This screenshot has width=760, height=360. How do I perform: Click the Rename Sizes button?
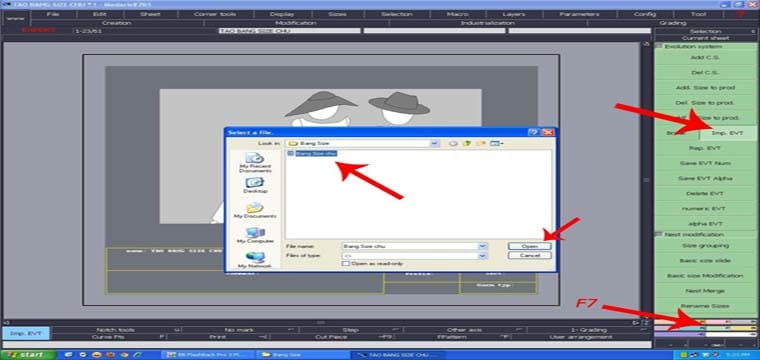[705, 306]
